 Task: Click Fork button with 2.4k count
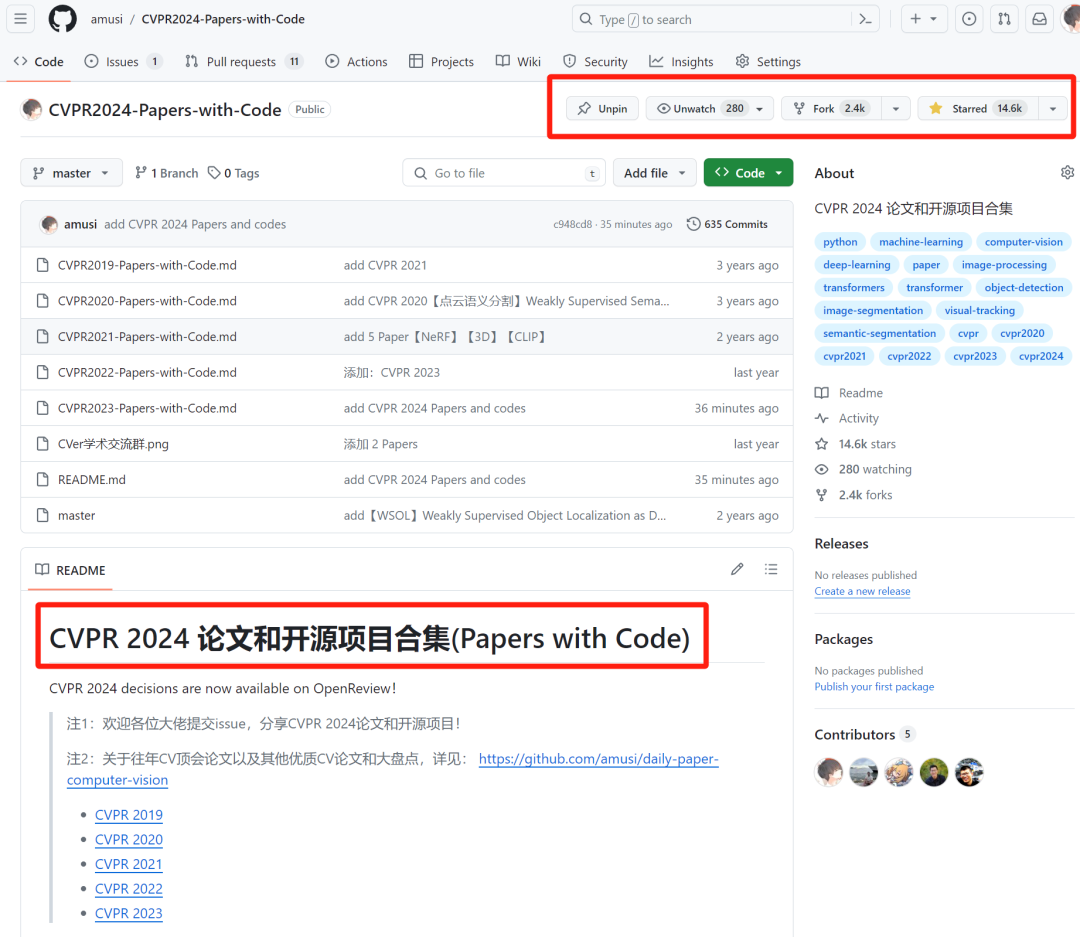(x=831, y=108)
